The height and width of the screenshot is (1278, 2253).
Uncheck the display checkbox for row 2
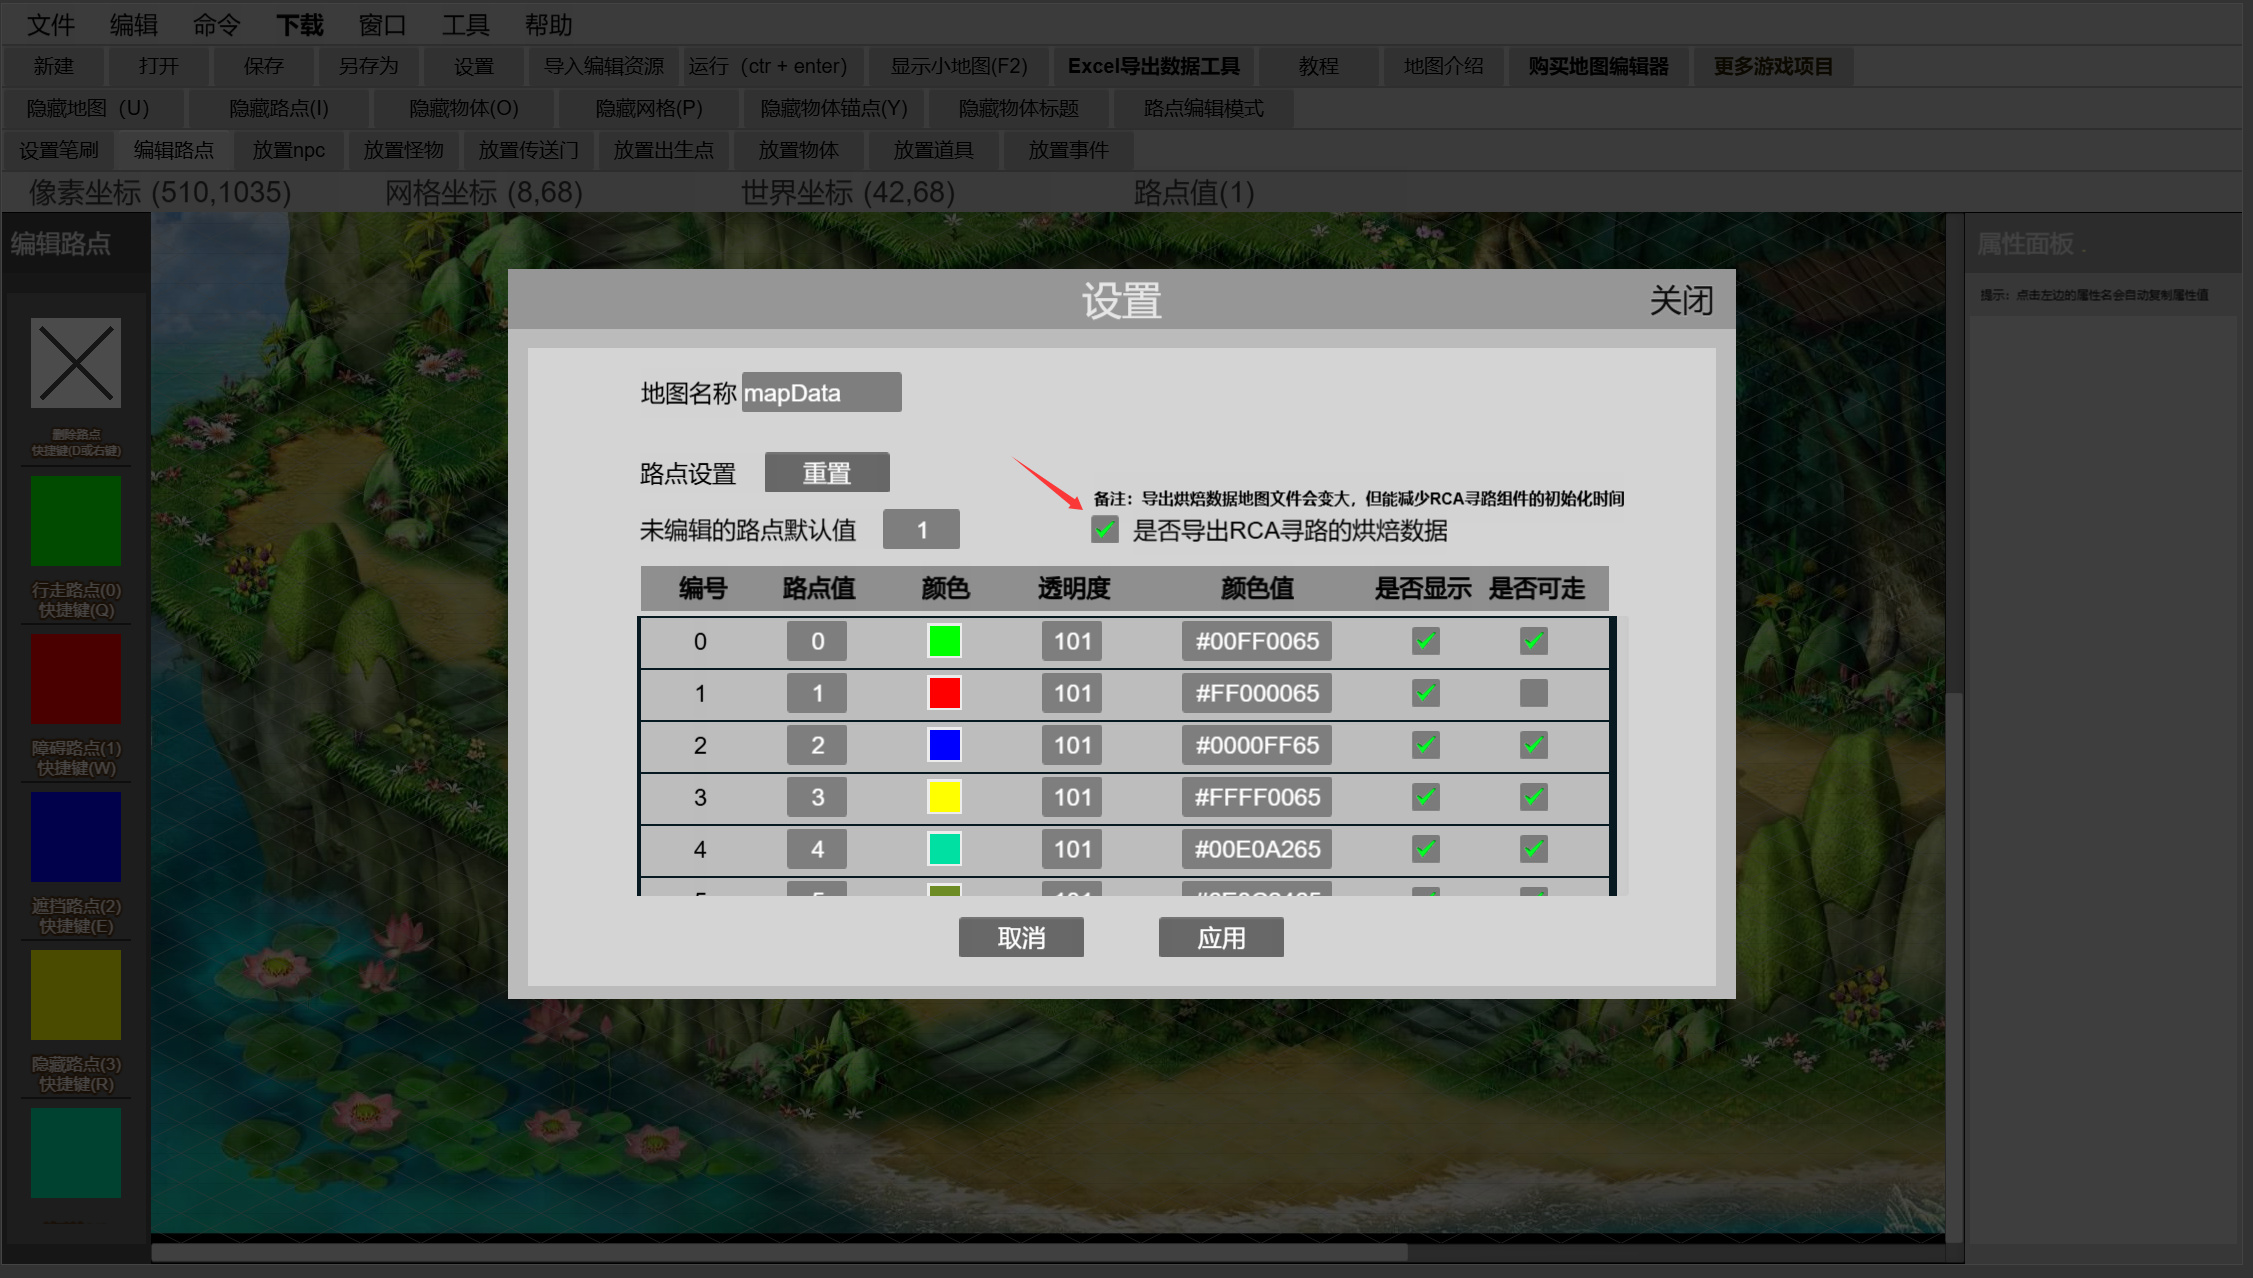point(1425,745)
